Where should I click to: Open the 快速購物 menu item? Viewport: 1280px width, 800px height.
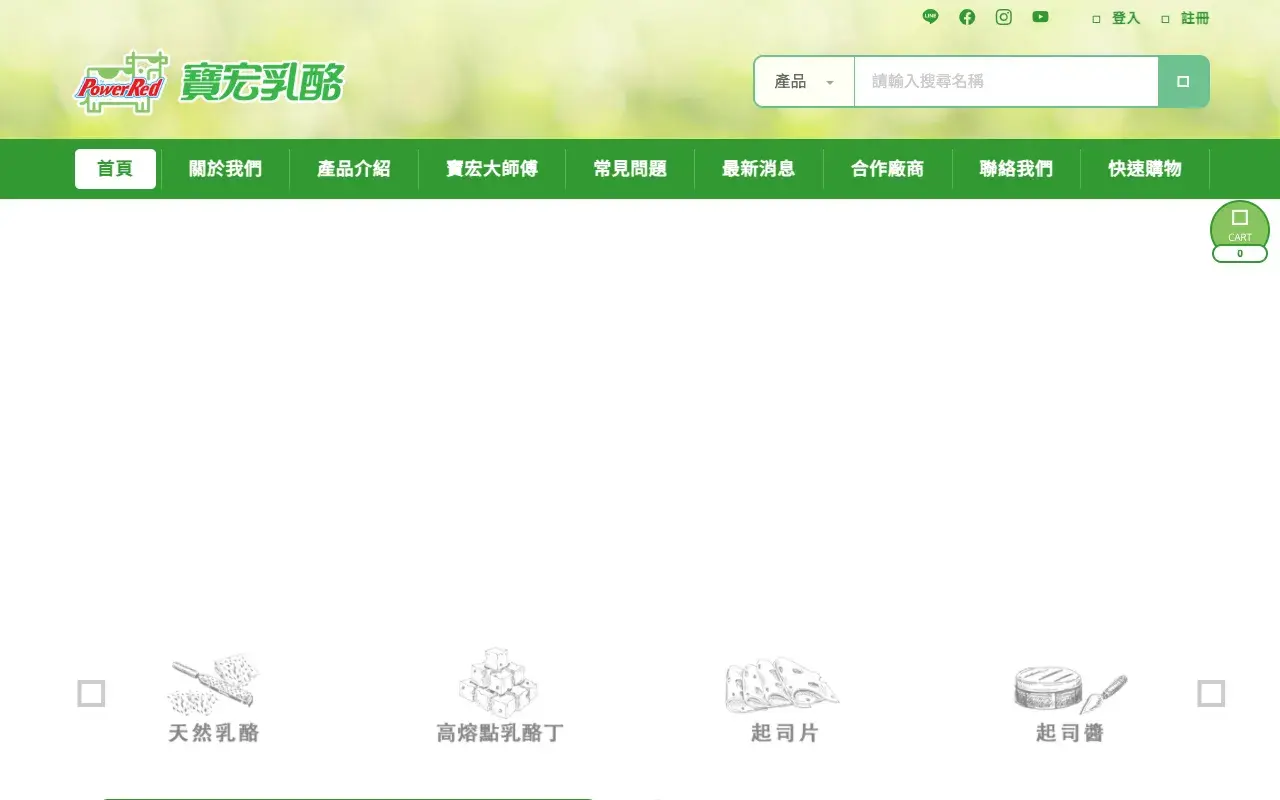(x=1145, y=169)
